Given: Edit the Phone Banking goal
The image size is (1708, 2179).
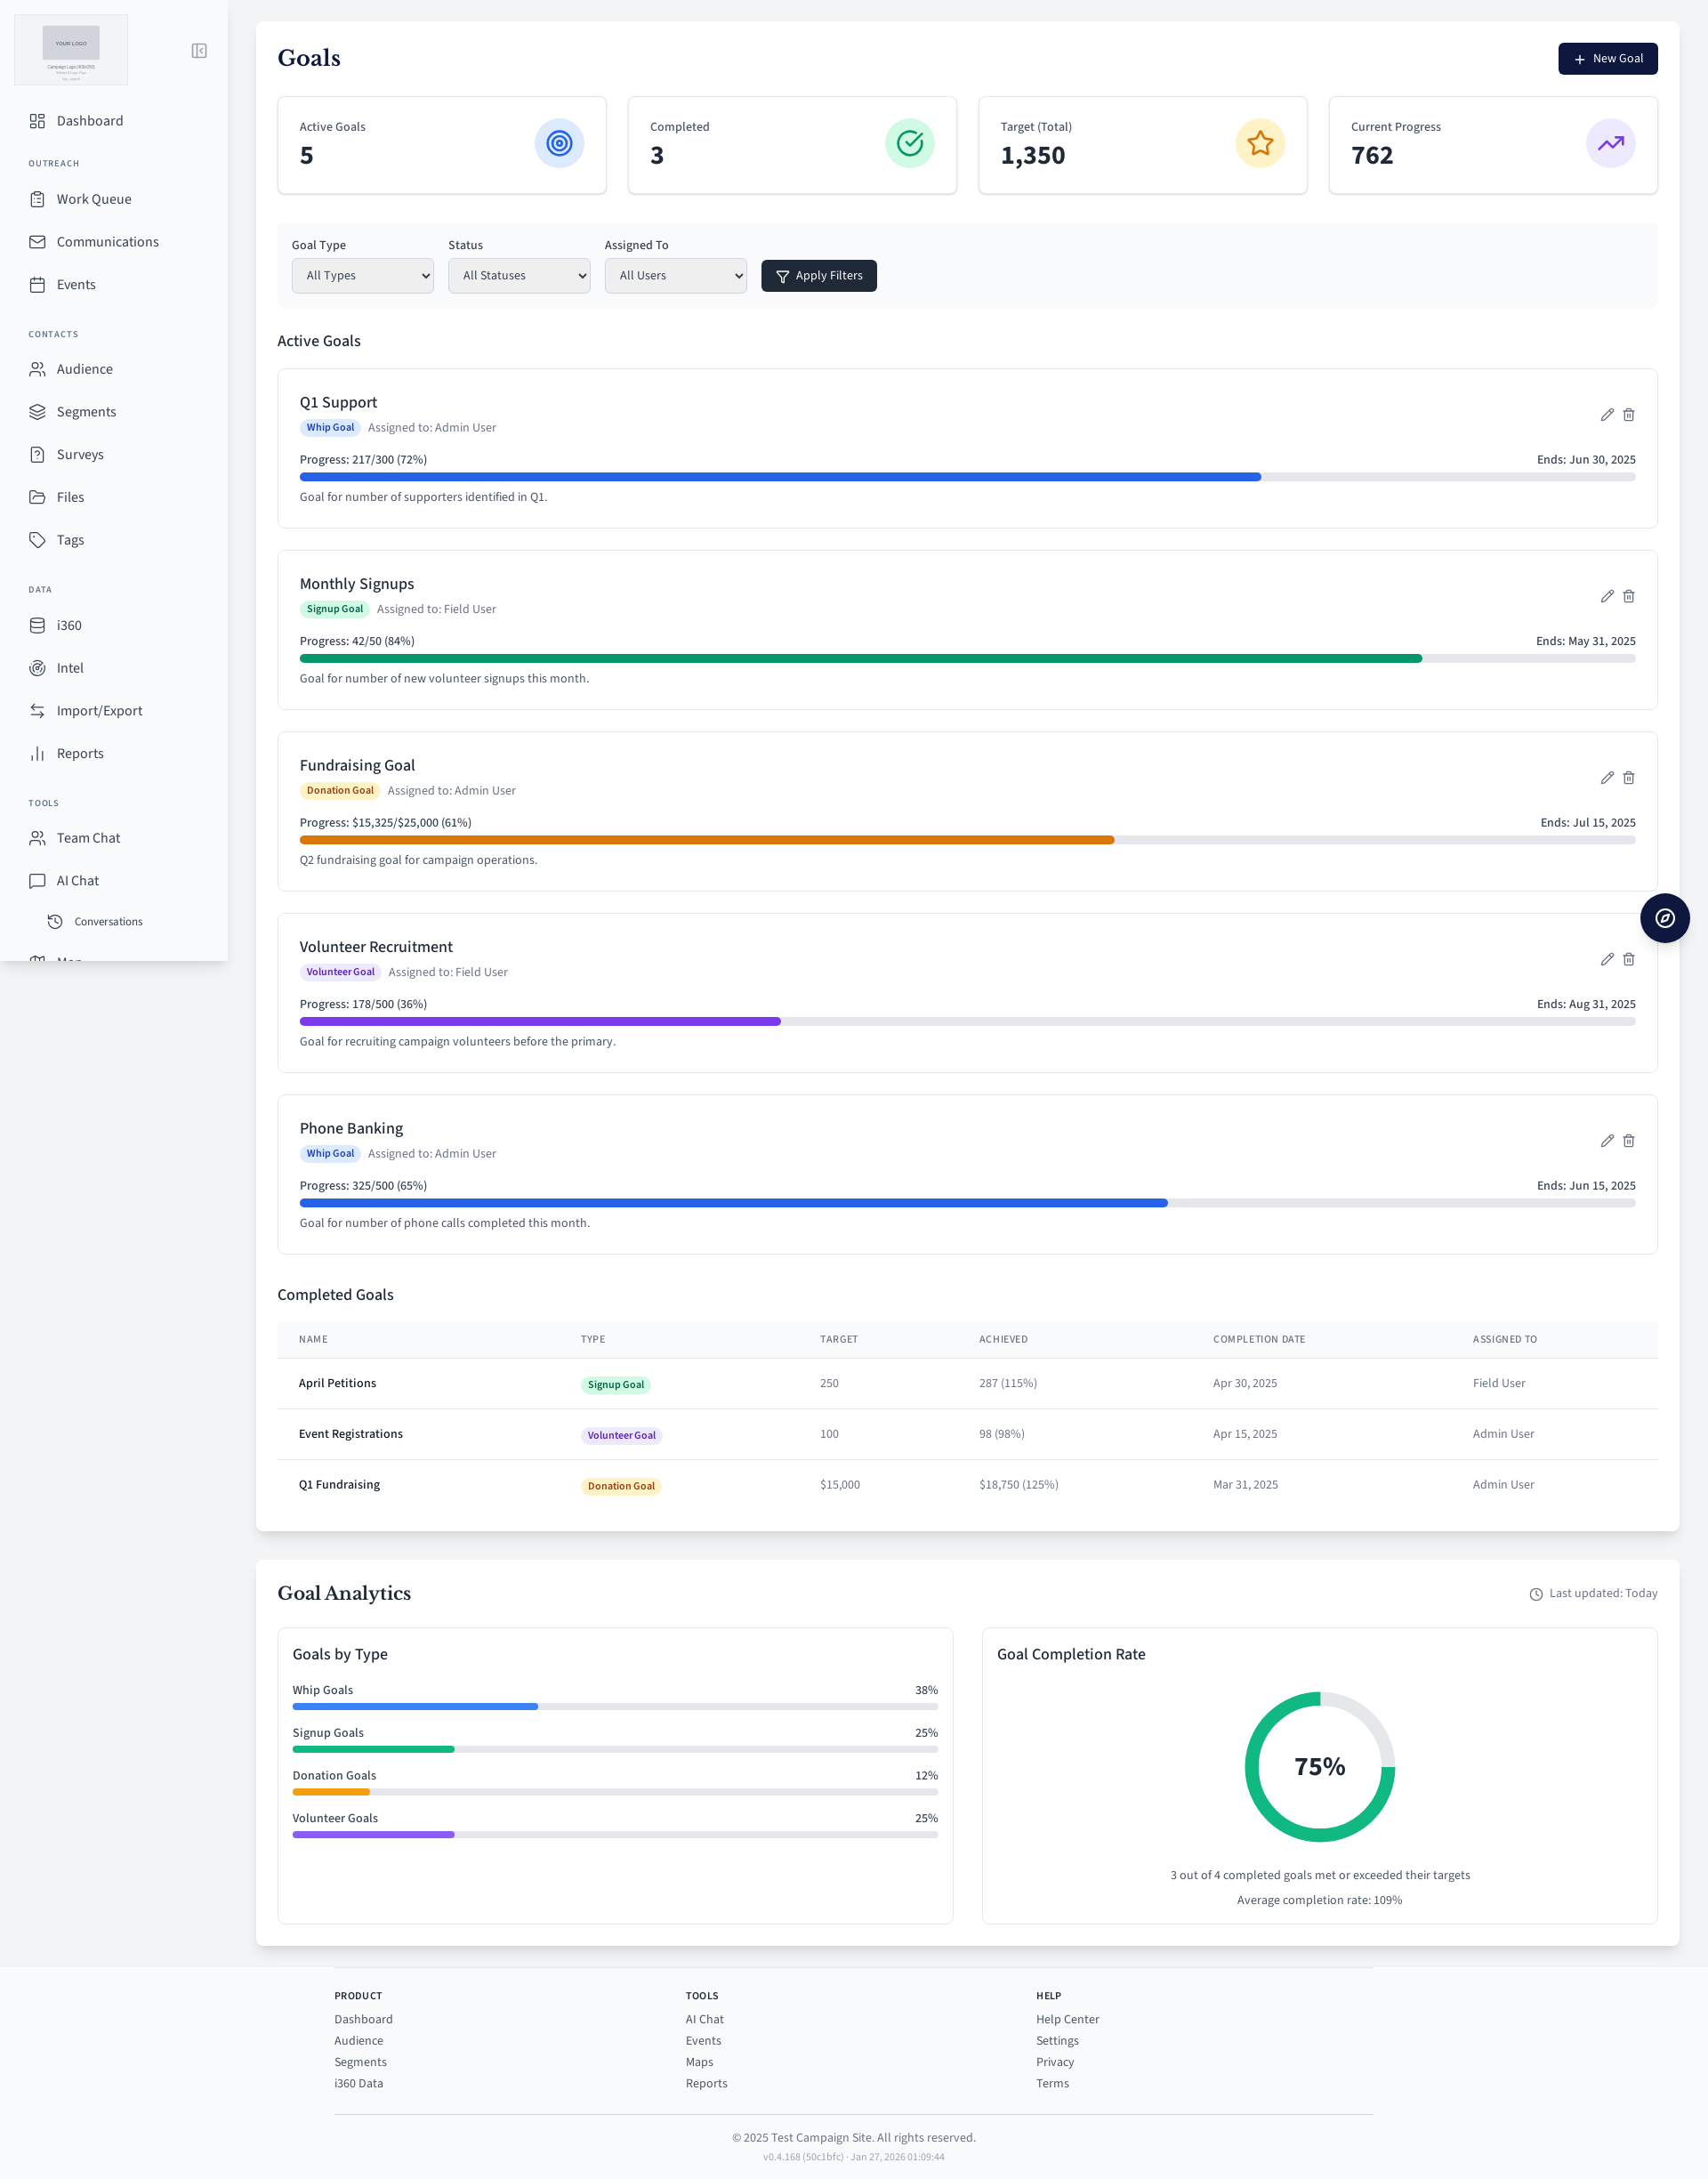Looking at the screenshot, I should click(x=1606, y=1141).
